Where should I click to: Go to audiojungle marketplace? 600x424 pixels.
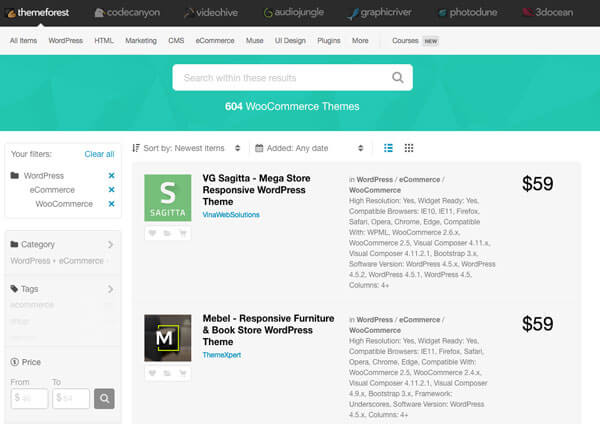pyautogui.click(x=293, y=13)
